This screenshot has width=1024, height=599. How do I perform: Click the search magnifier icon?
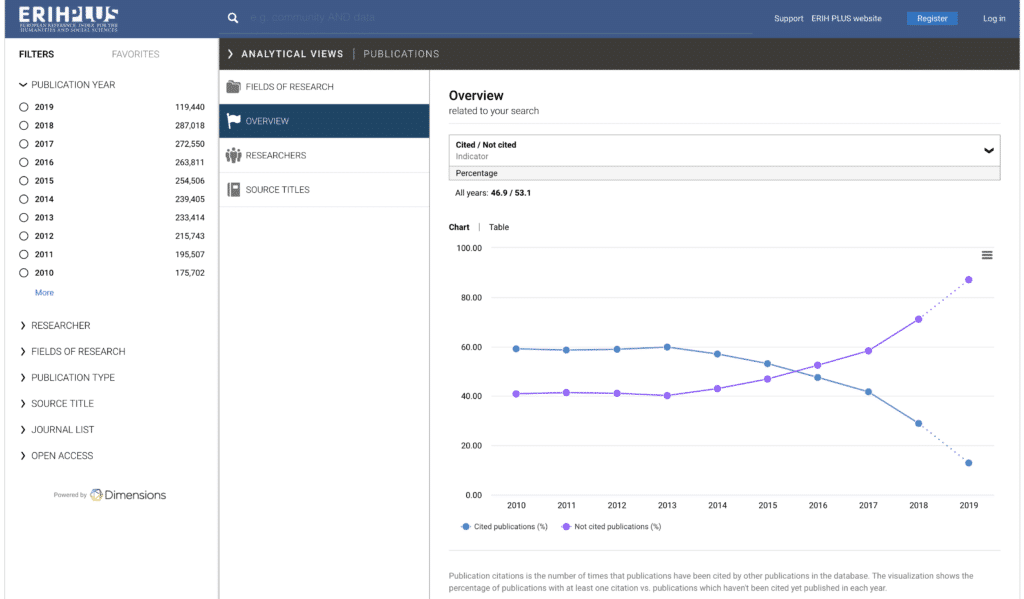(233, 18)
